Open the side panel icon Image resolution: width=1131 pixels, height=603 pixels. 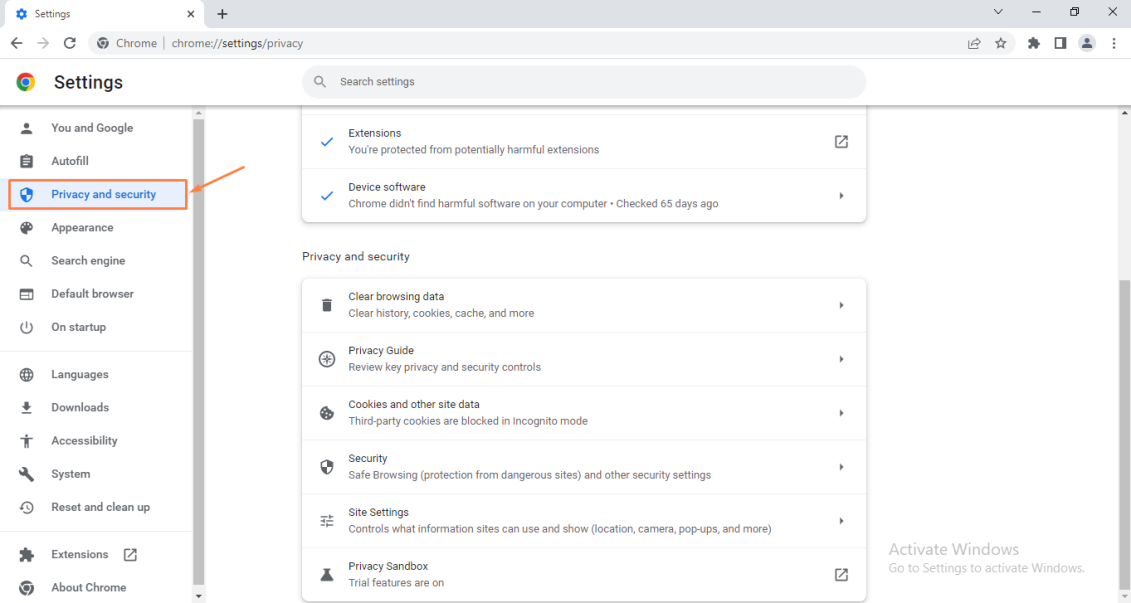point(1060,43)
